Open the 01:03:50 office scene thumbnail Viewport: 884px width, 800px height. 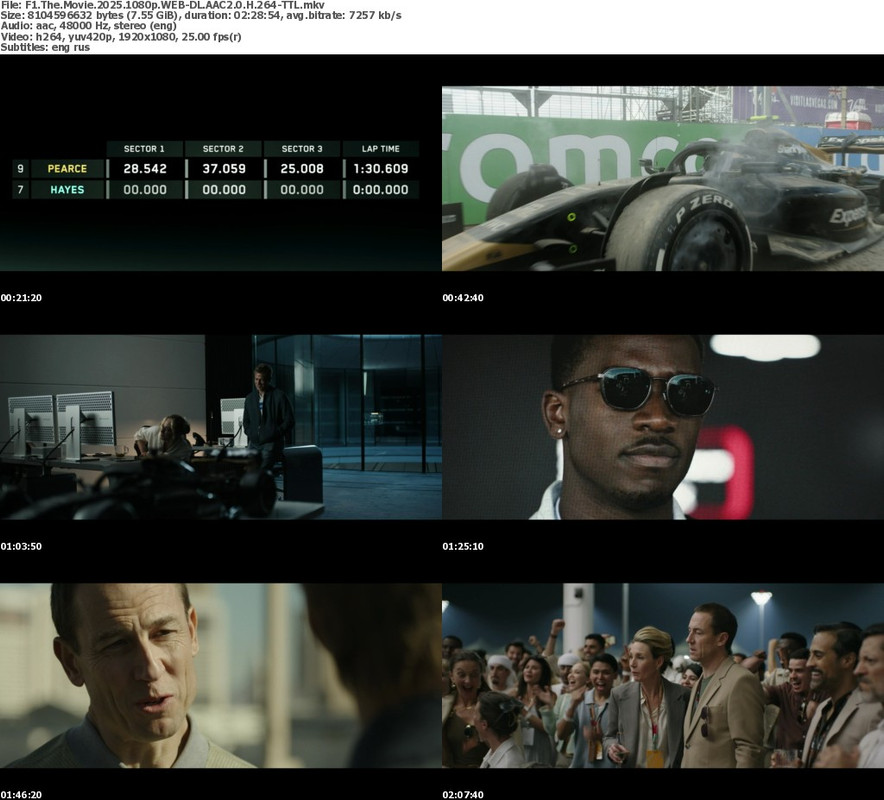220,427
